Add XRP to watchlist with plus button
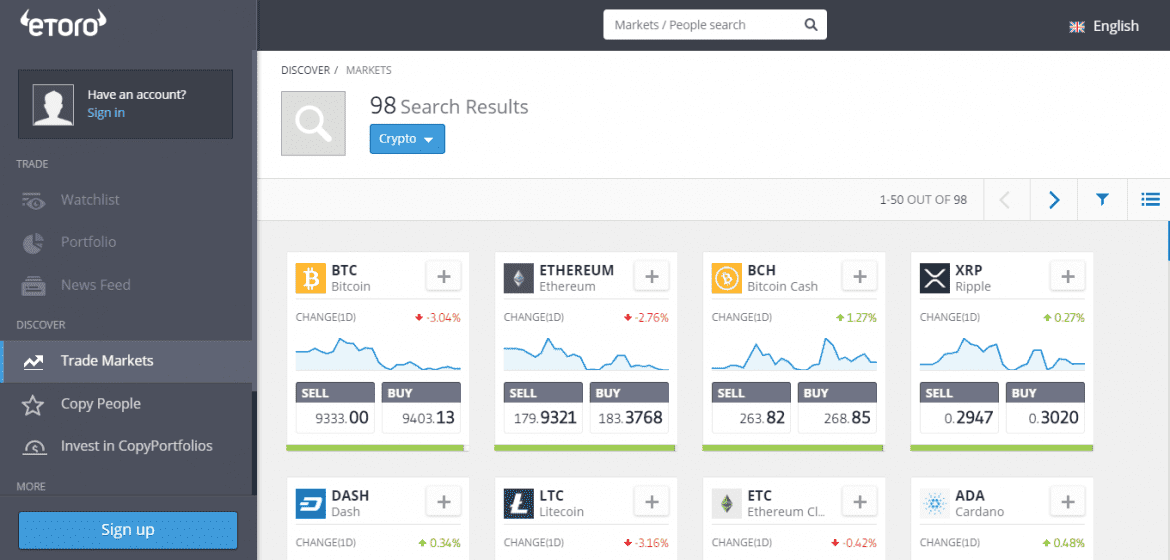Image resolution: width=1170 pixels, height=560 pixels. (1067, 277)
